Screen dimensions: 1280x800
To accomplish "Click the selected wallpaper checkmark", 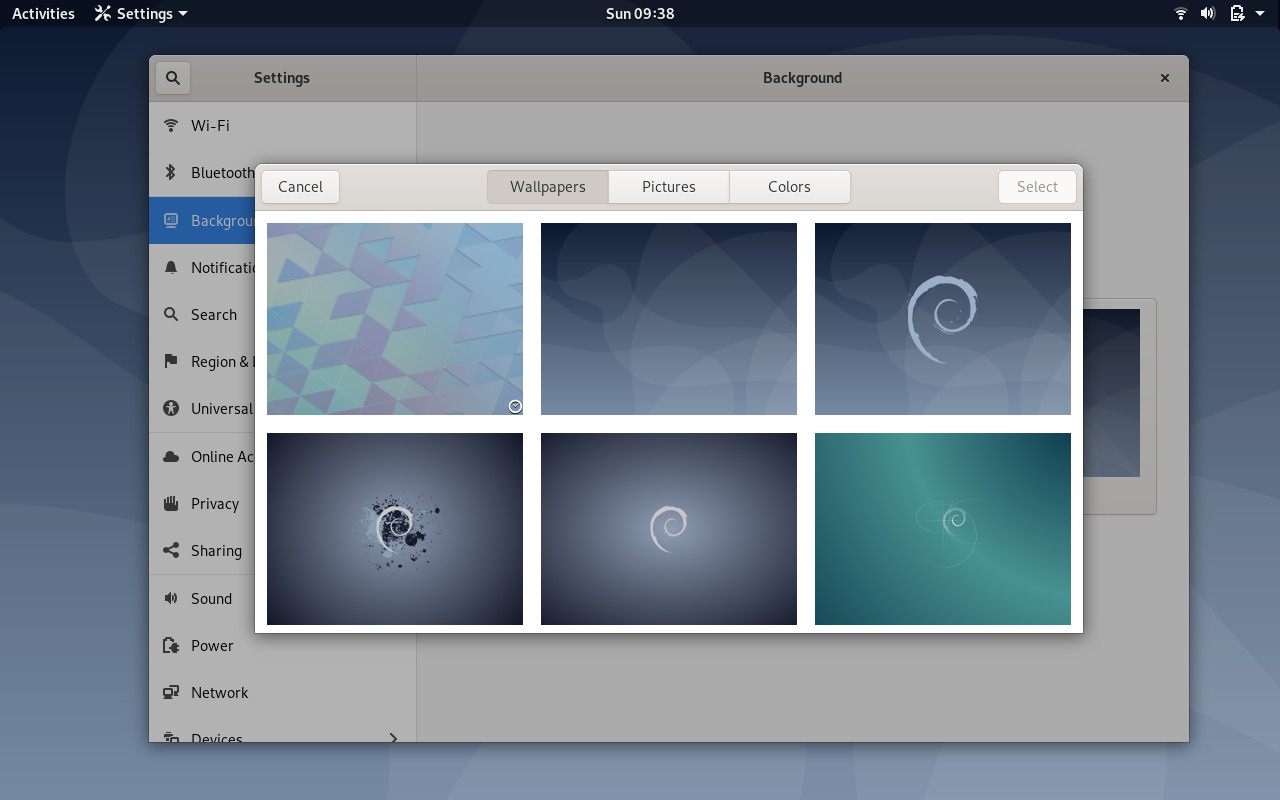I will (515, 406).
